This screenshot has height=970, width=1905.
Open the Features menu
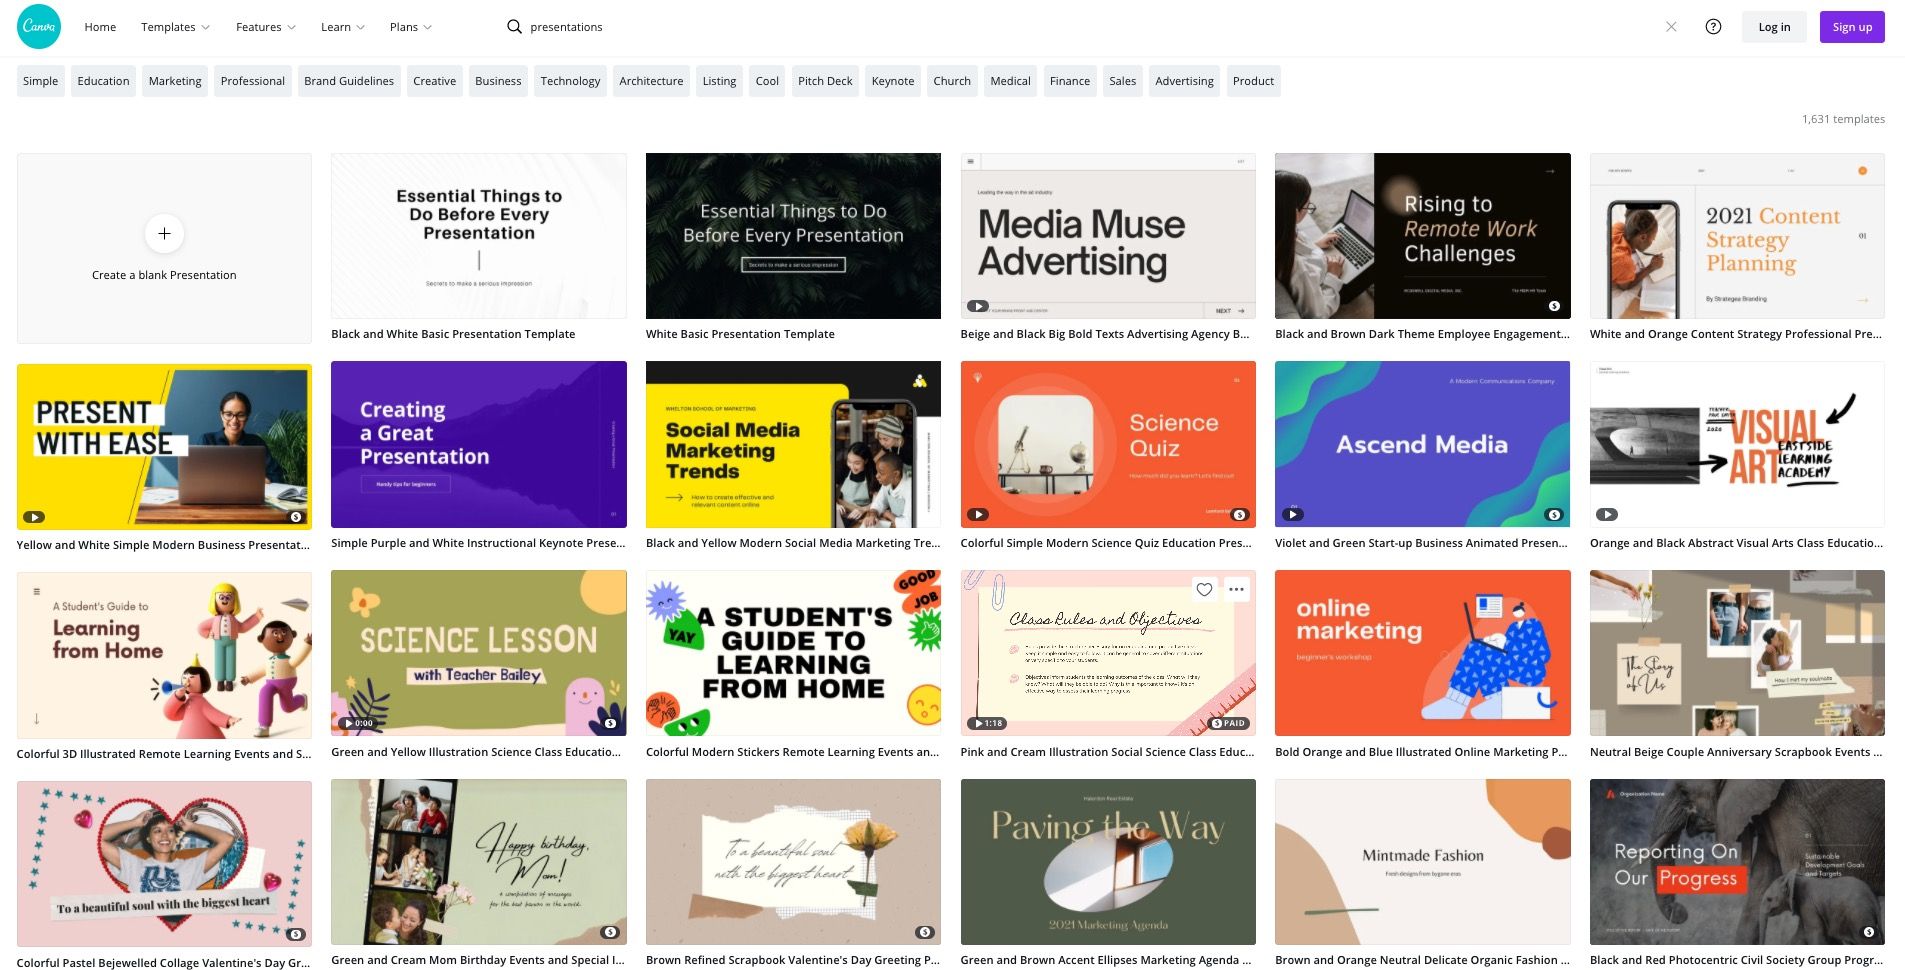264,27
